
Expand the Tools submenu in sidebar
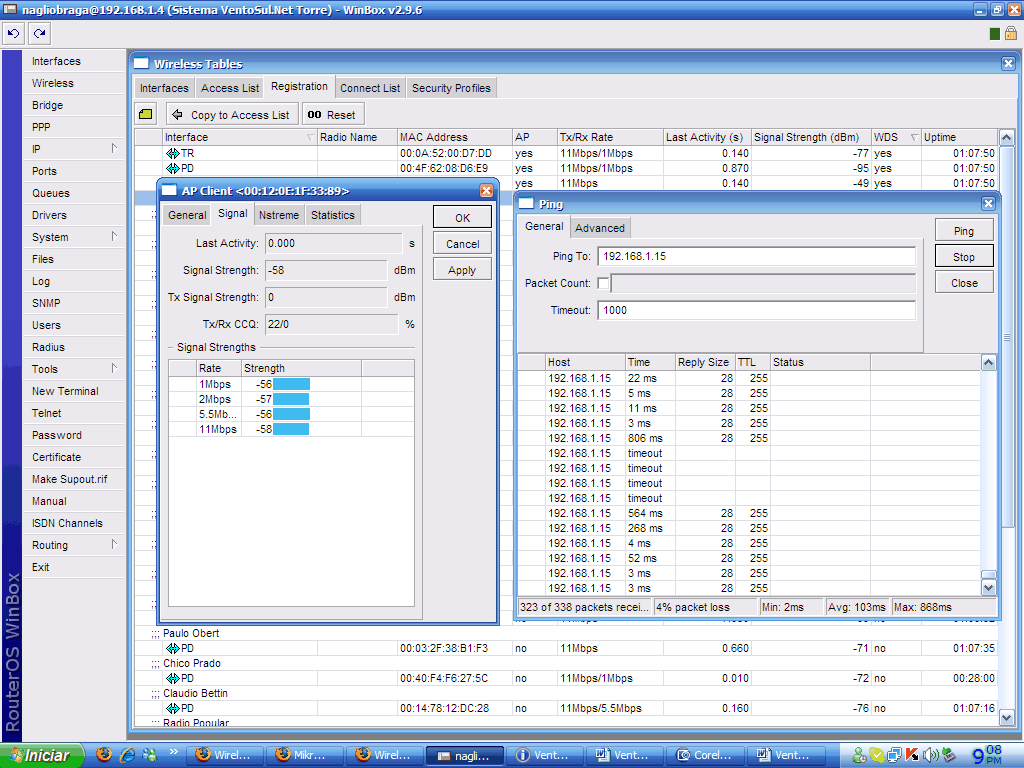(114, 369)
